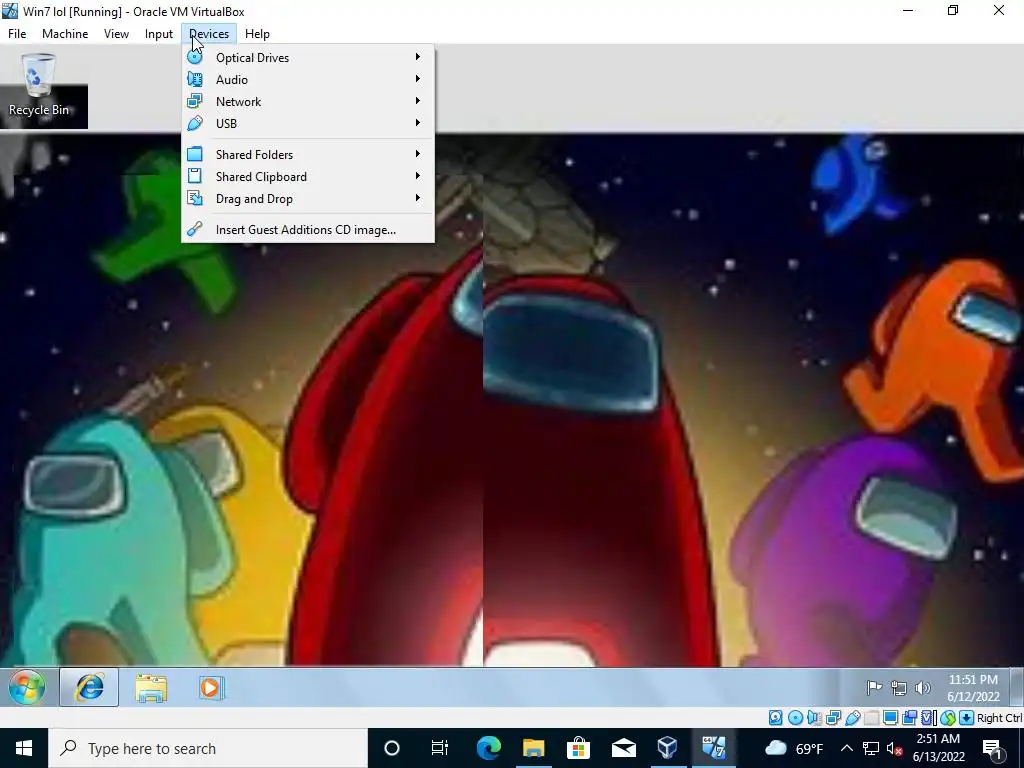Show hidden host tray icons chevron
Image resolution: width=1024 pixels, height=768 pixels.
click(846, 748)
